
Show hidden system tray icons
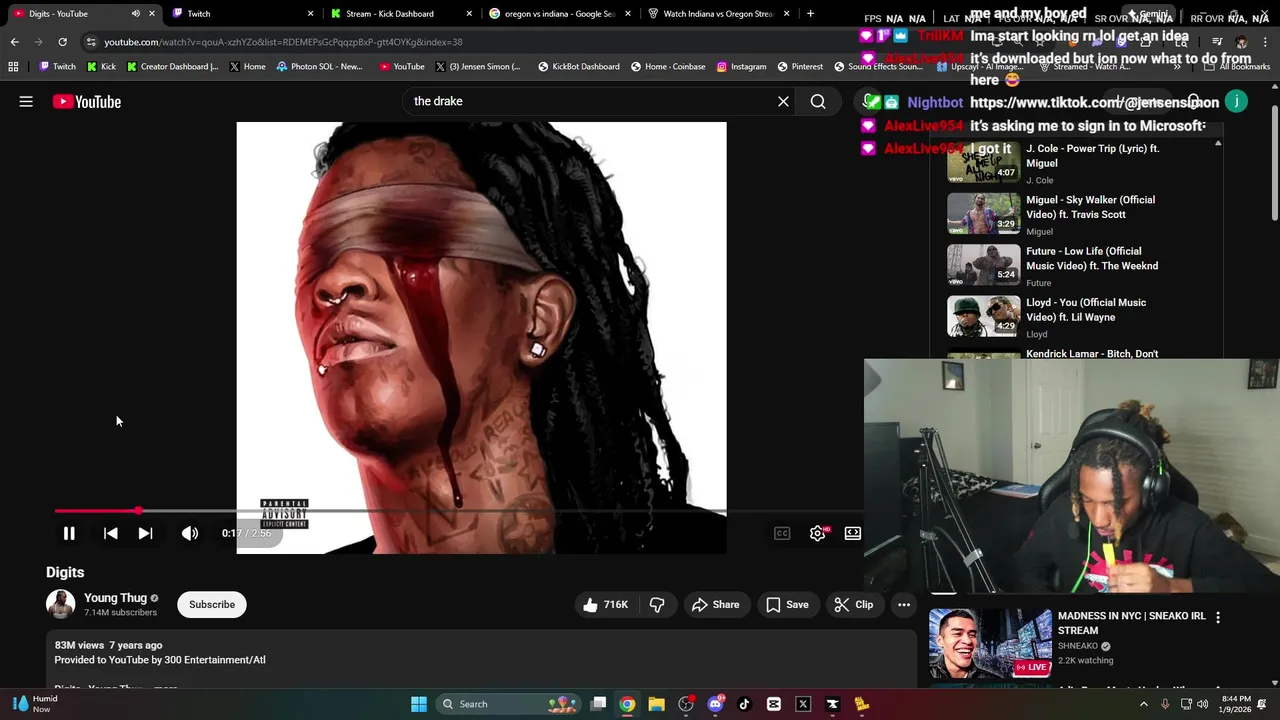(1144, 704)
